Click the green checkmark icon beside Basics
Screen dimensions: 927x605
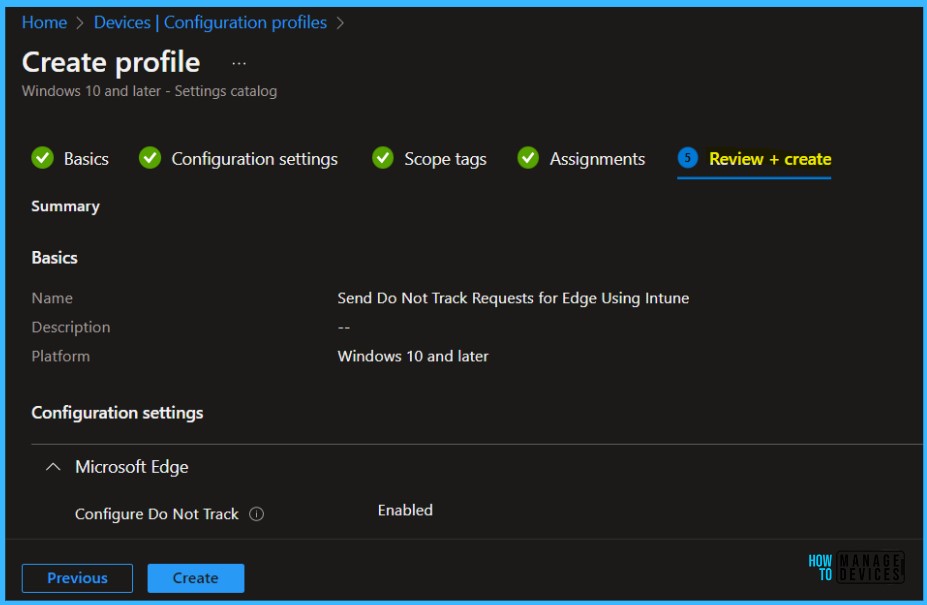click(43, 158)
